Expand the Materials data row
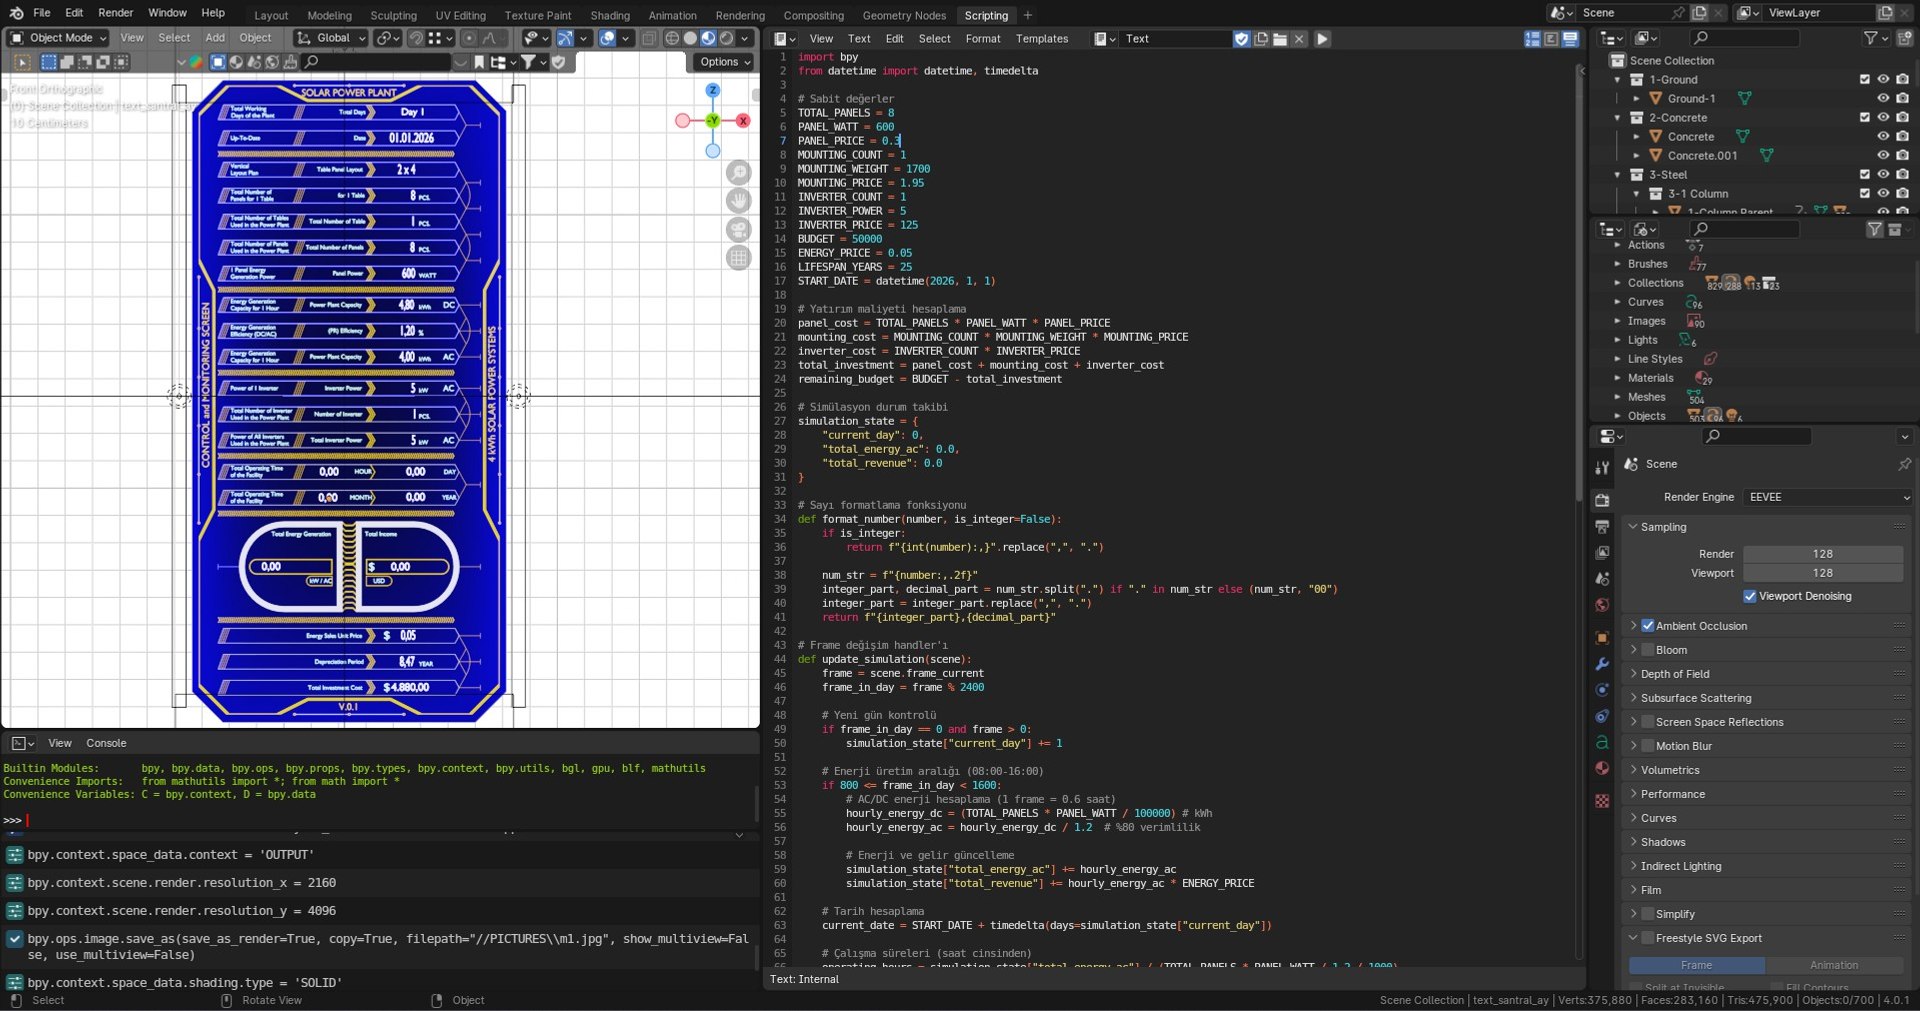 pyautogui.click(x=1617, y=378)
